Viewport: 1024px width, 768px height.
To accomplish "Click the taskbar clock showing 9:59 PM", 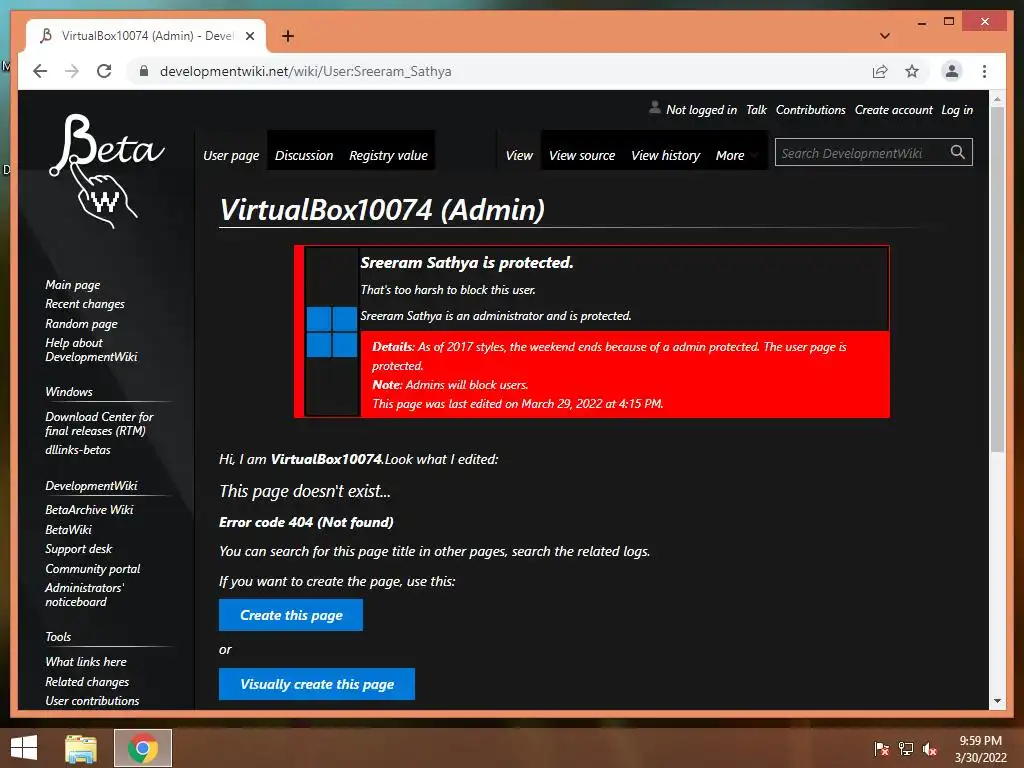I will [x=980, y=749].
